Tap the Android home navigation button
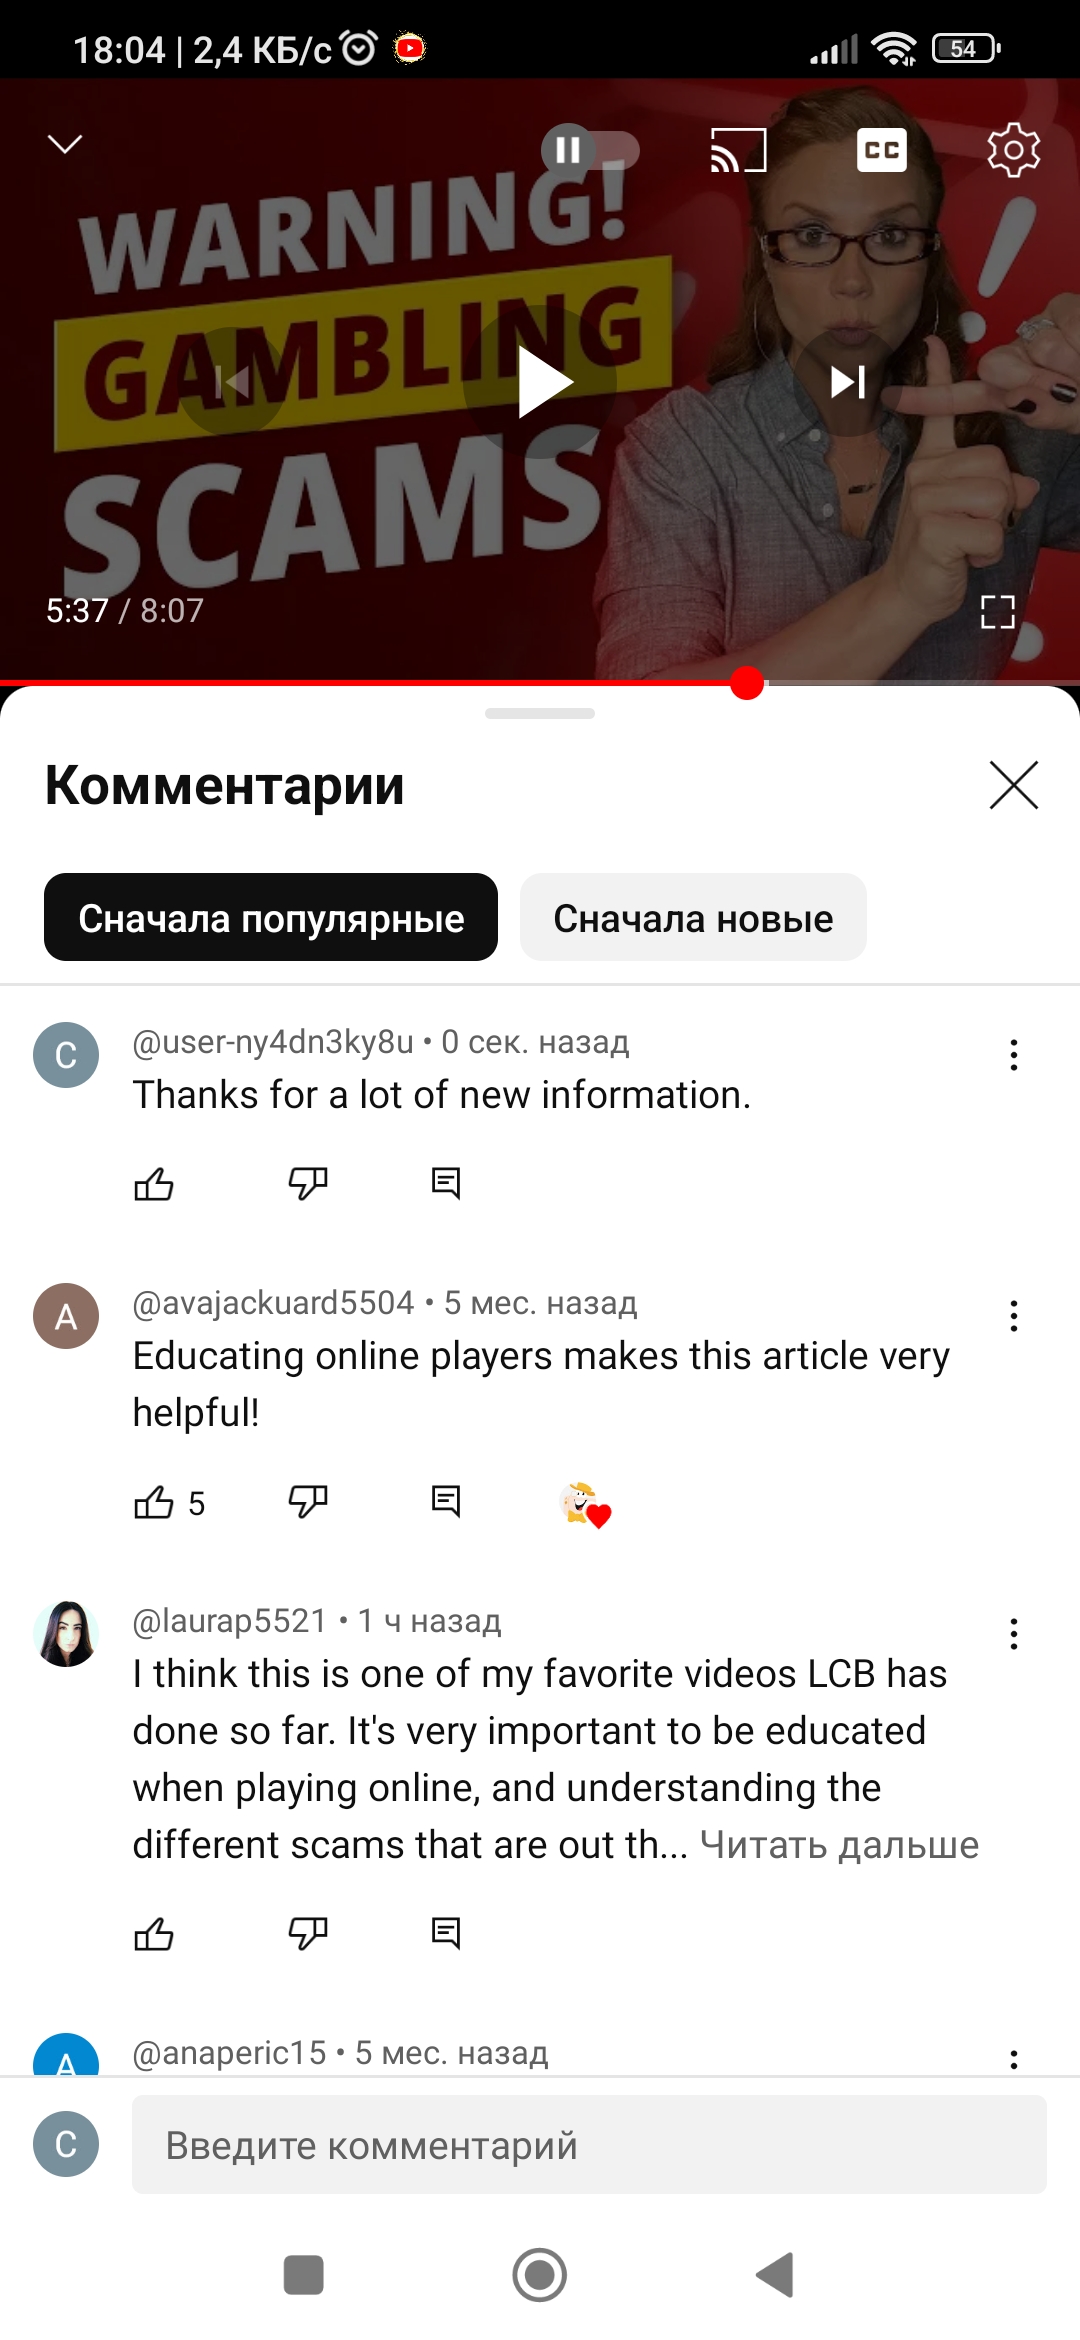Image resolution: width=1080 pixels, height=2340 pixels. [540, 2275]
